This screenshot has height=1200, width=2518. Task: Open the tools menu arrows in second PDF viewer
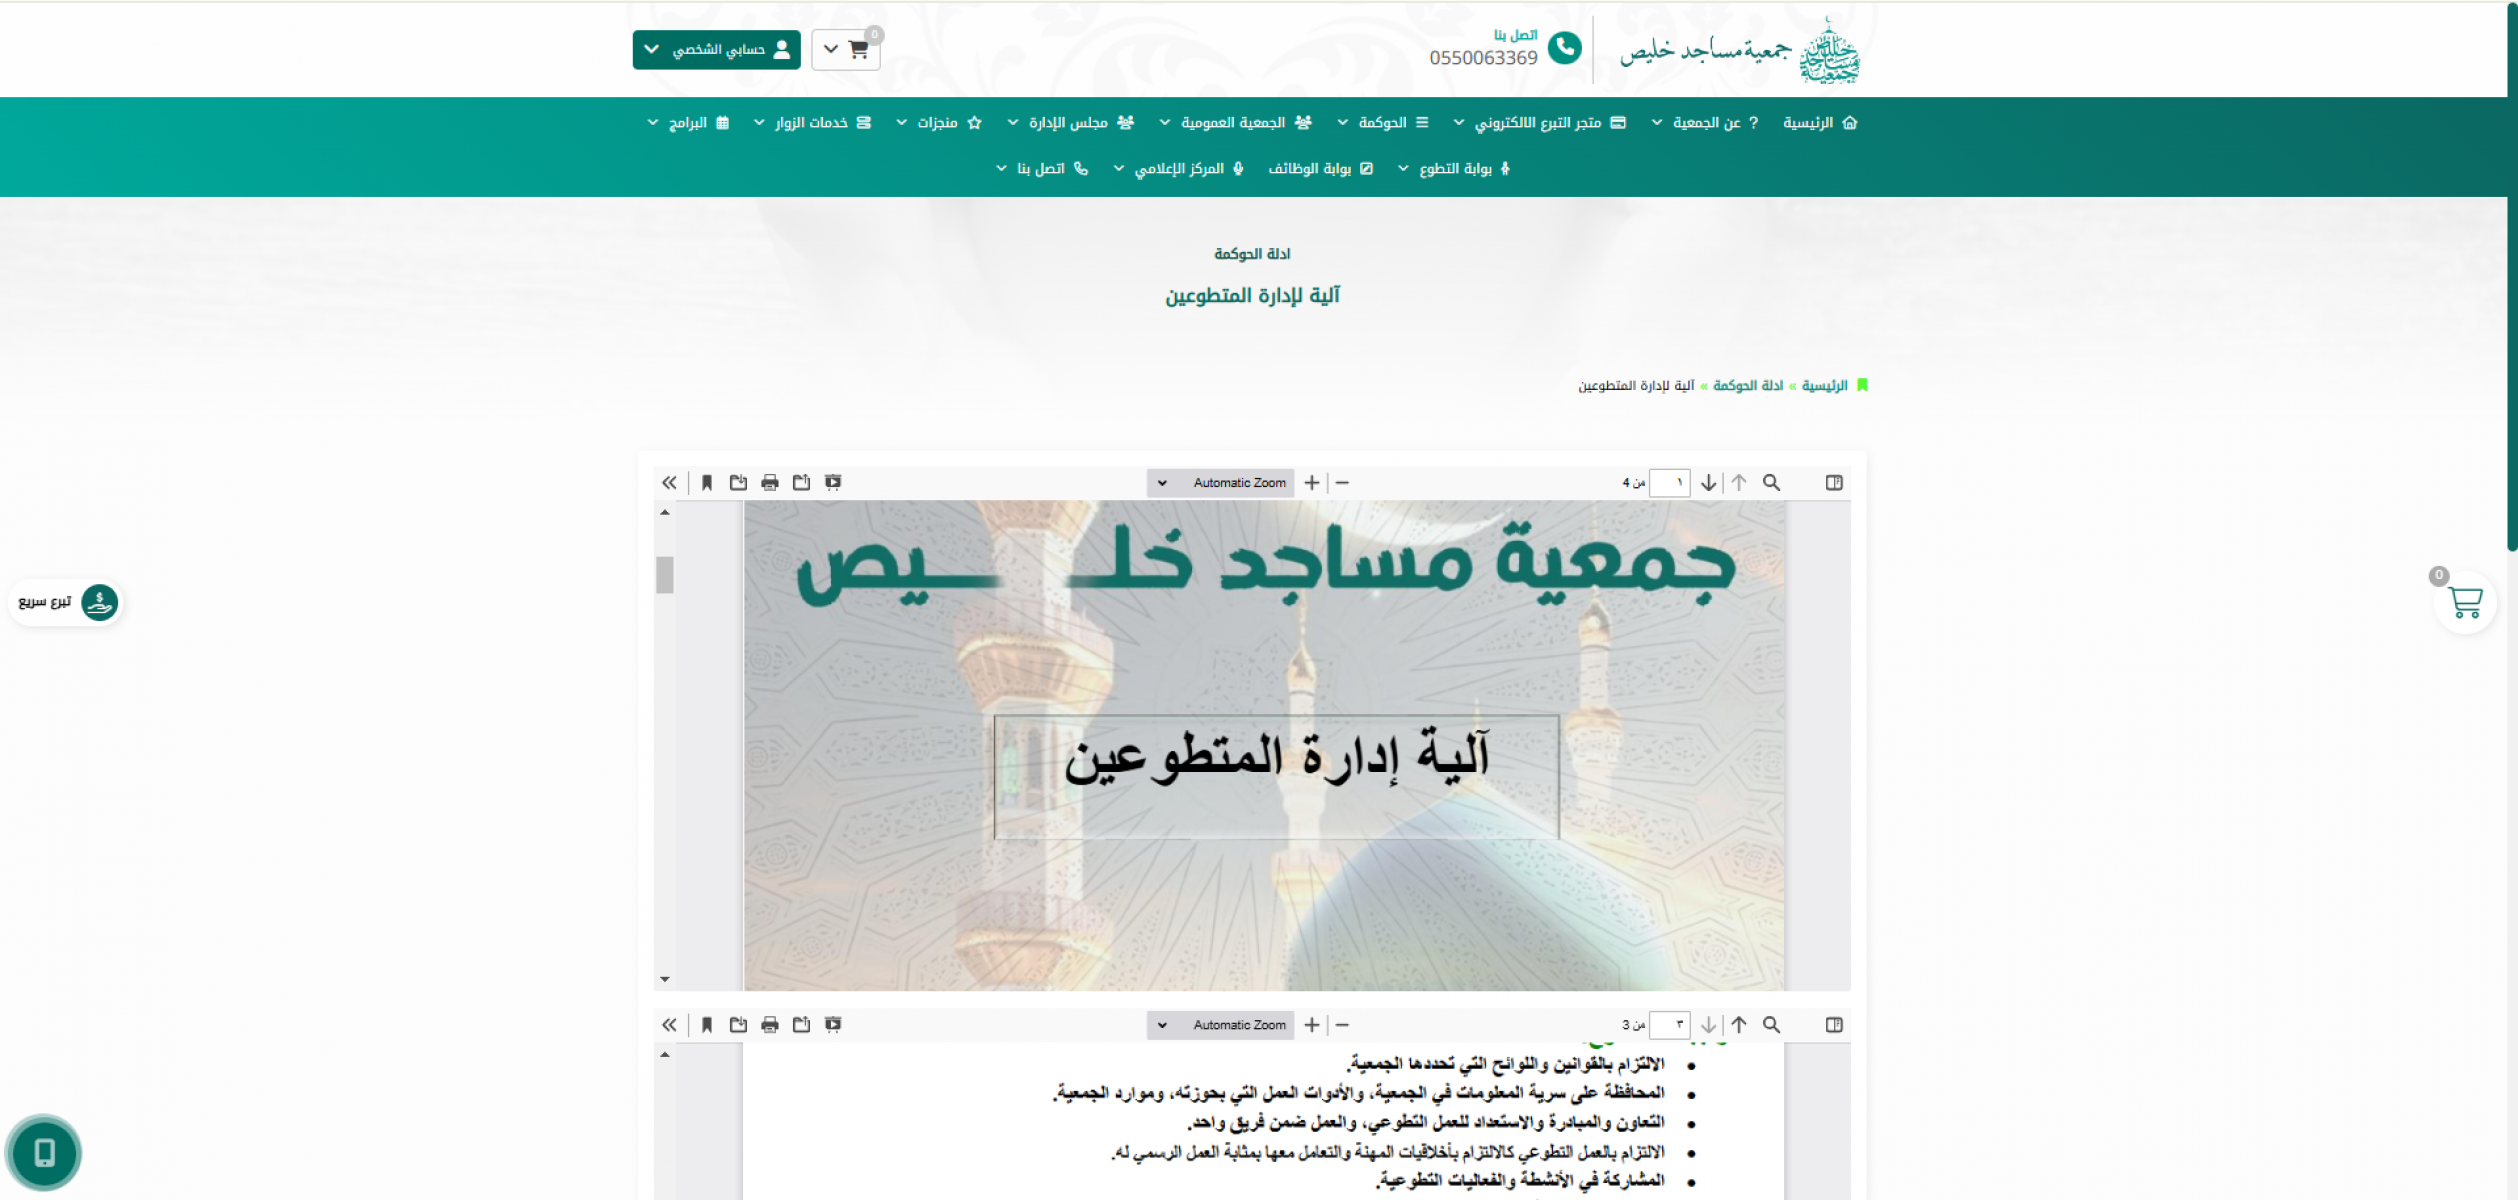tap(669, 1025)
